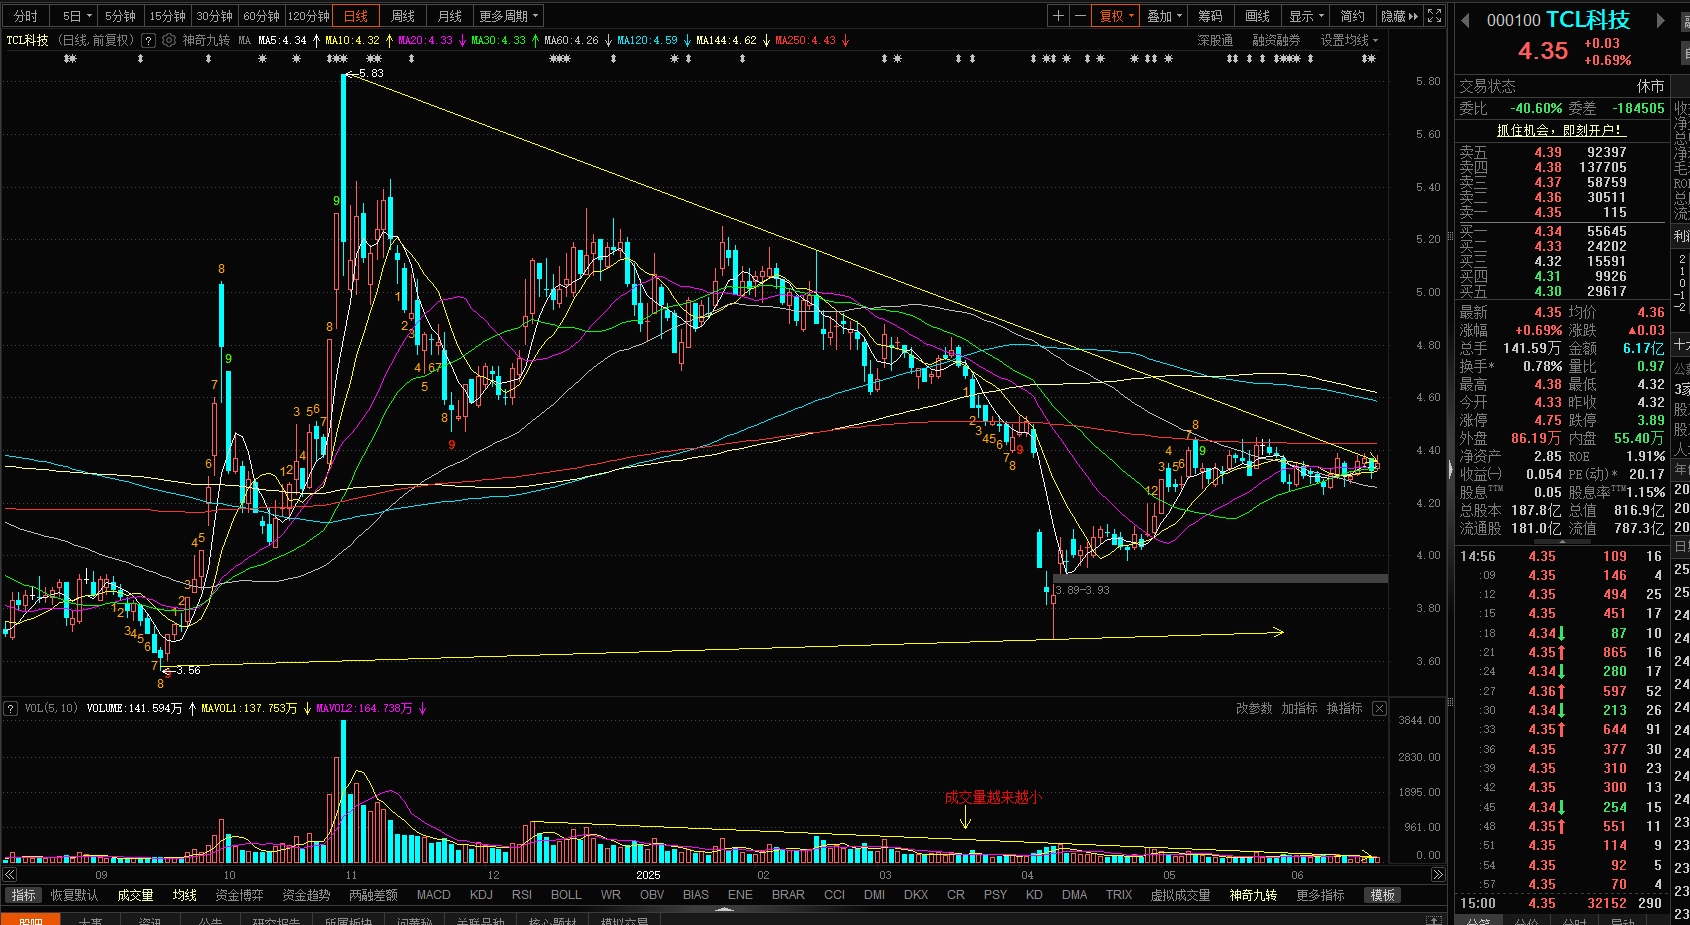Go to previous stock with left arrow
This screenshot has width=1690, height=925.
tap(1466, 20)
